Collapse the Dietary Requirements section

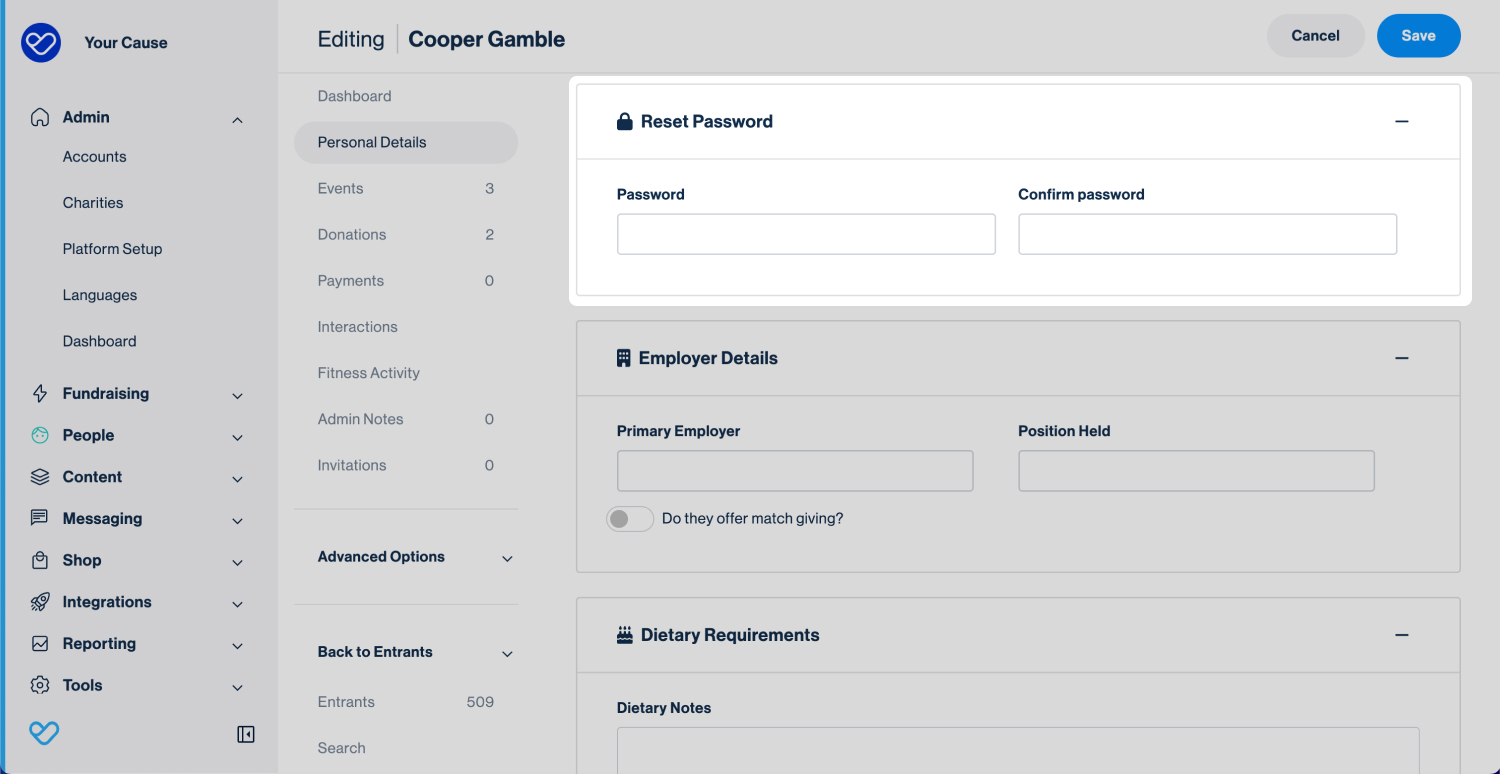pyautogui.click(x=1401, y=636)
